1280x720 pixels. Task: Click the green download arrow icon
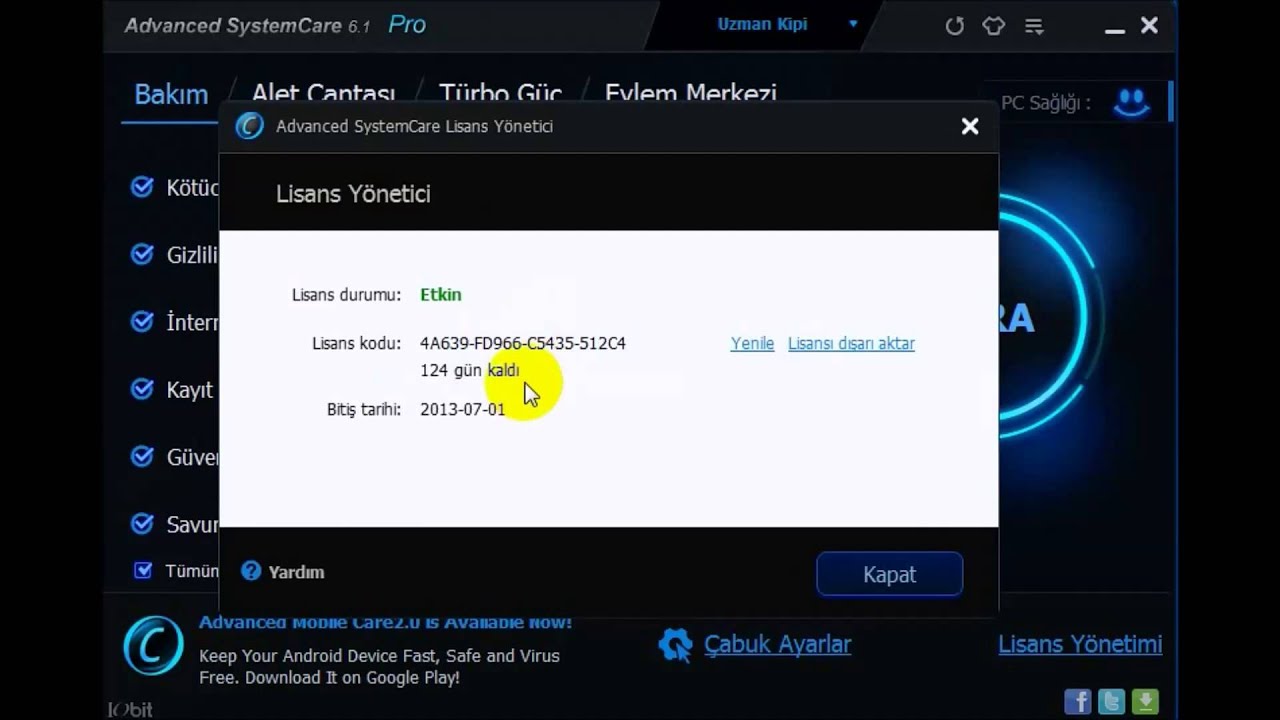click(x=1145, y=701)
